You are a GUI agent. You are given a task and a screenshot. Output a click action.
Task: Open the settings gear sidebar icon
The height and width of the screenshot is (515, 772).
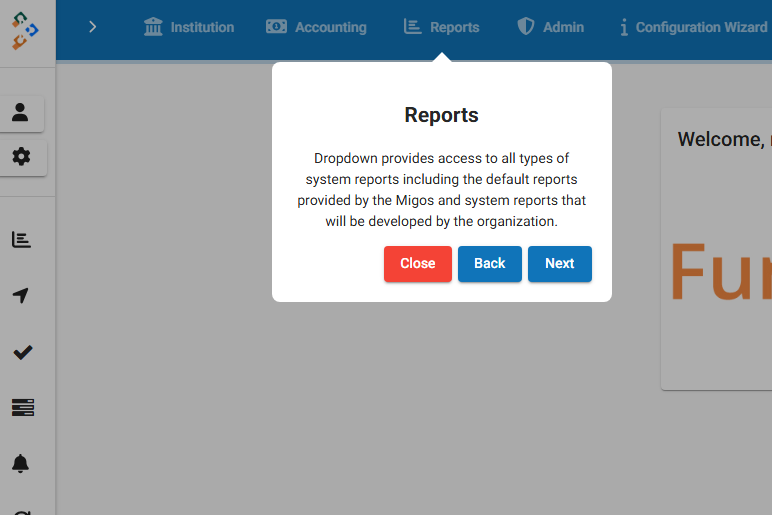pyautogui.click(x=21, y=157)
